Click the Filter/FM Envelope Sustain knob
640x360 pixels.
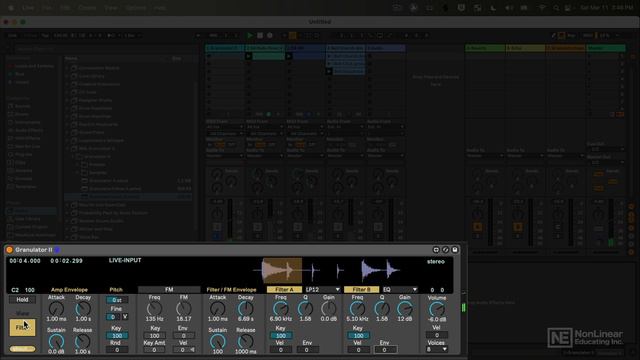pyautogui.click(x=218, y=341)
